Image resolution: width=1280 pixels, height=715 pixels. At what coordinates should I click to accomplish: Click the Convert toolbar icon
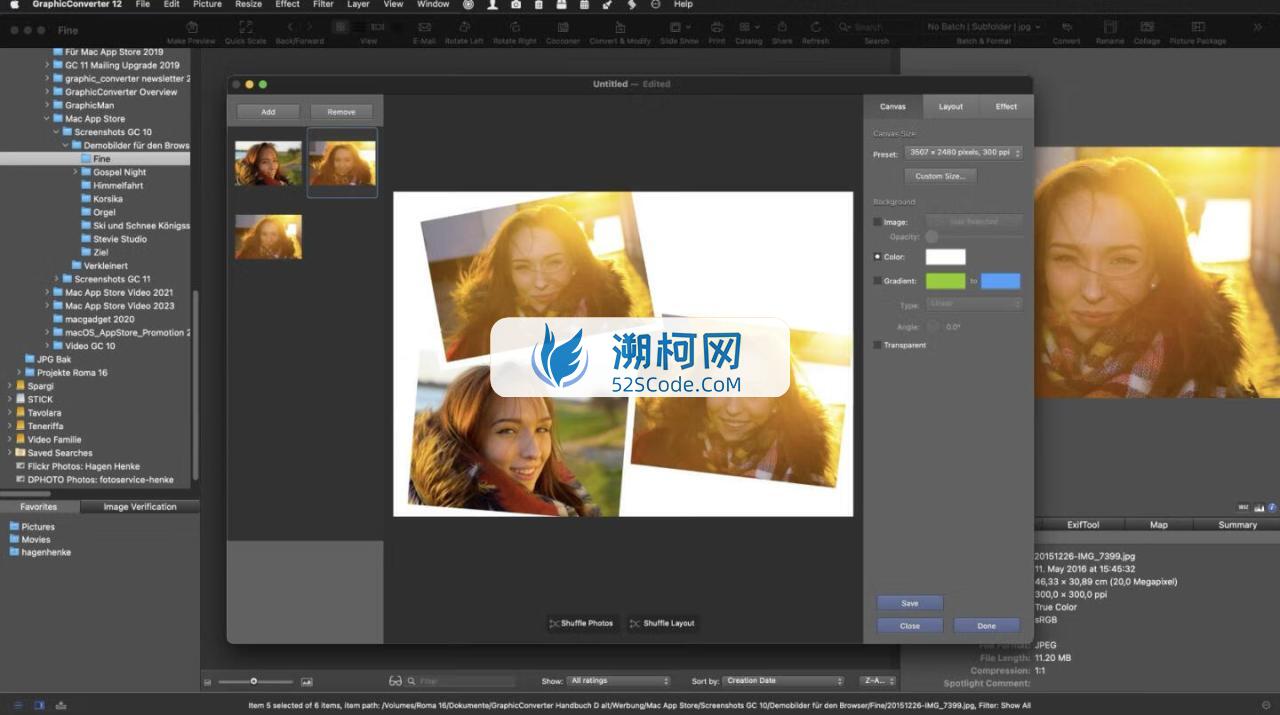1066,27
